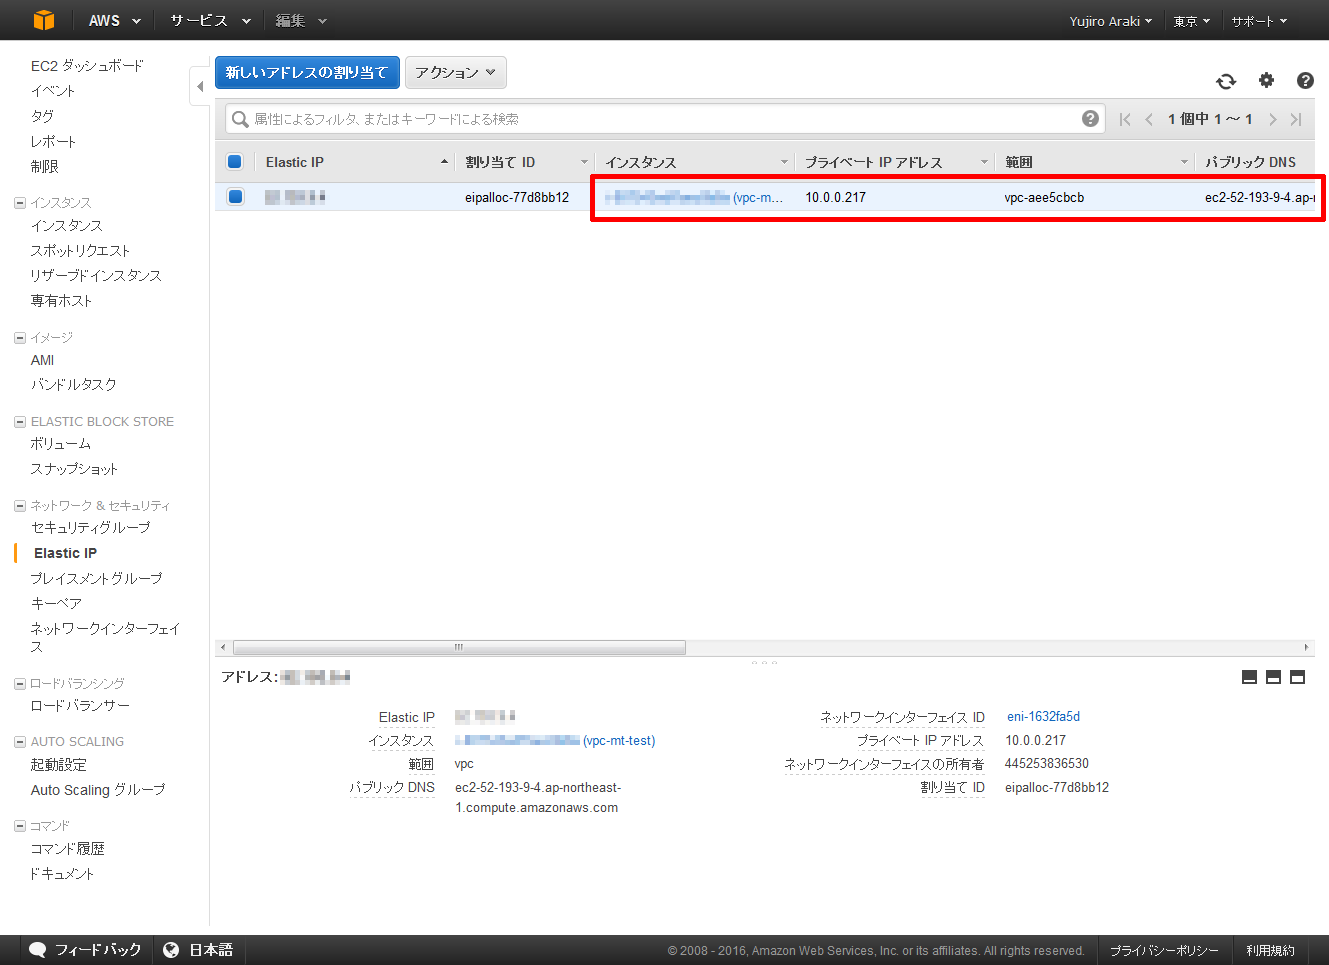Screen dimensions: 1329x965
Task: Open the AWS dropdown menu
Action: tap(114, 20)
